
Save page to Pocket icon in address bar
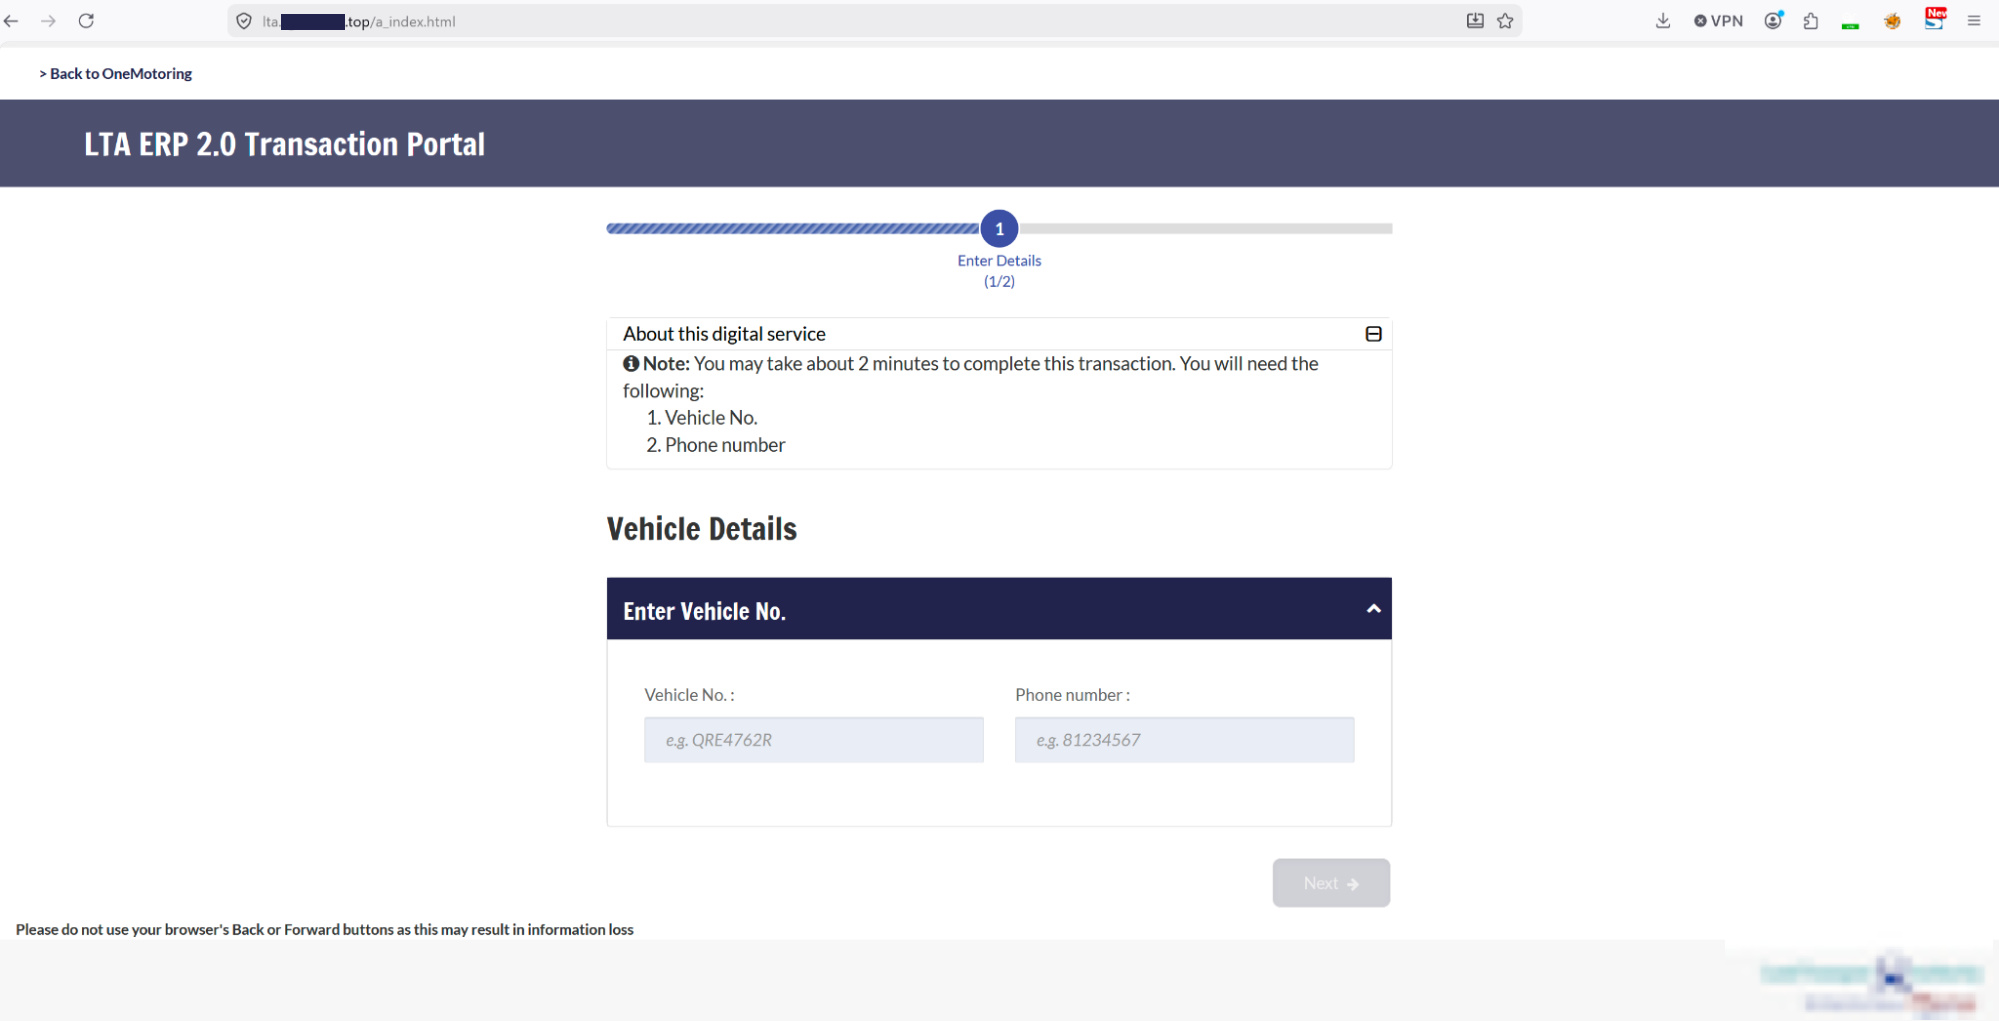point(1475,21)
